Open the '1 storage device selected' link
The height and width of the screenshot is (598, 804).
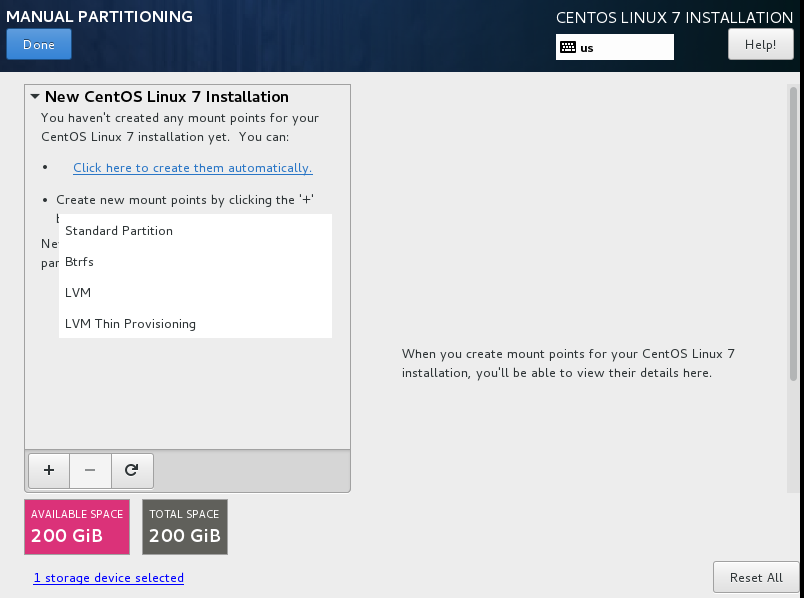pos(109,578)
